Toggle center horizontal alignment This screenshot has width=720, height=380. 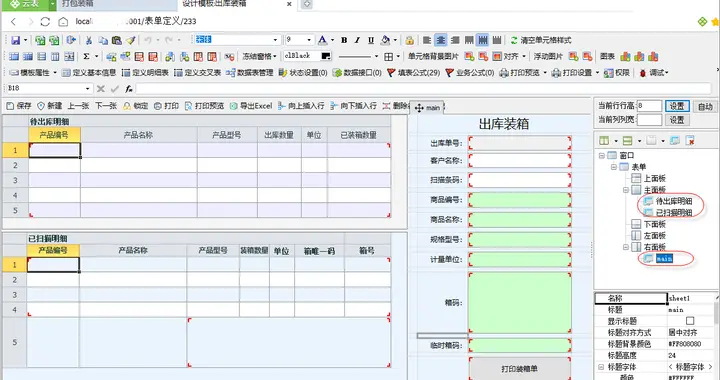pos(440,40)
